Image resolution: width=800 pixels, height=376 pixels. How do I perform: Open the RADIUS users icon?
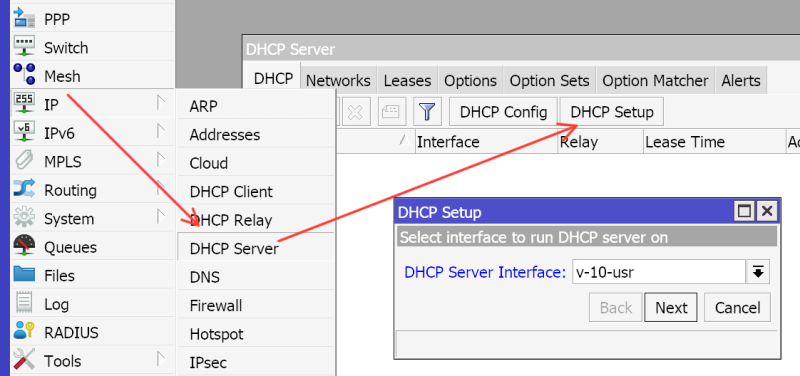pos(24,332)
